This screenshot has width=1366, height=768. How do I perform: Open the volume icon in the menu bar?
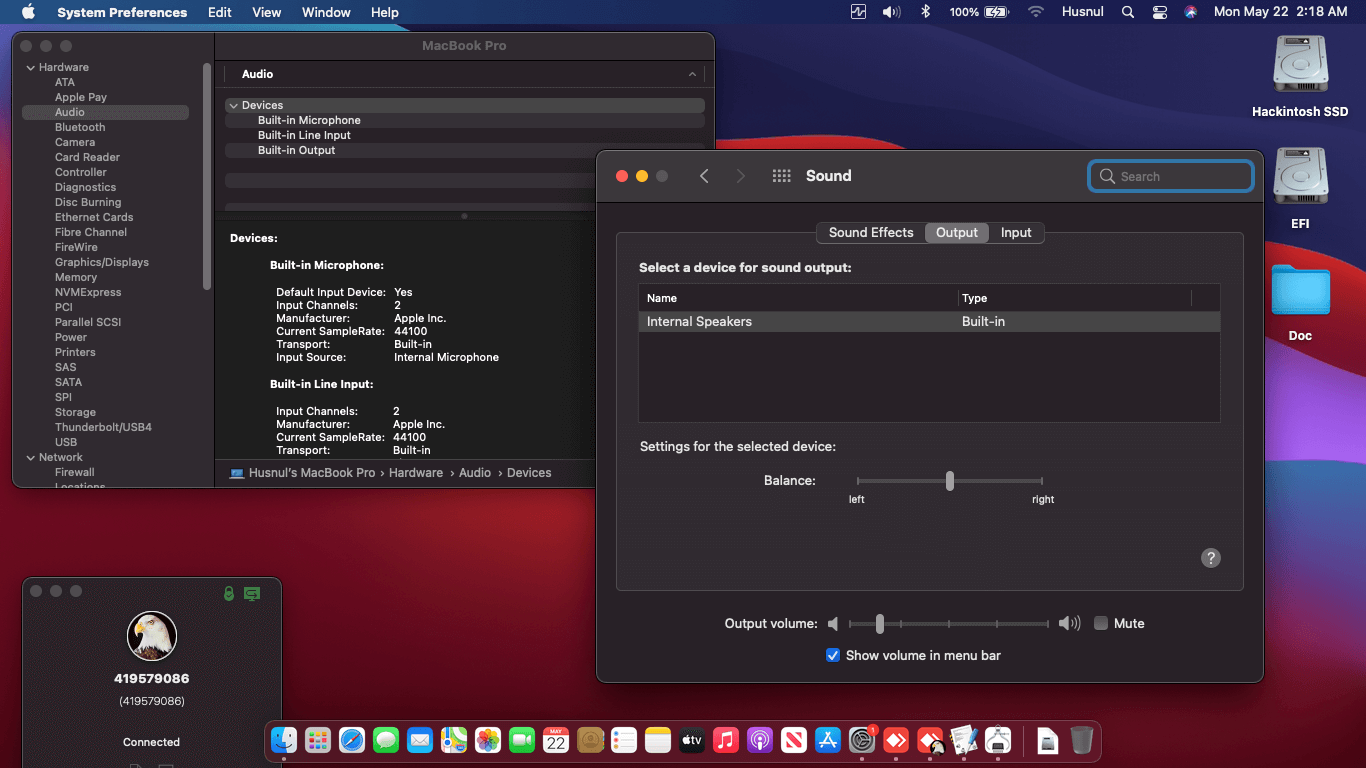[x=891, y=12]
